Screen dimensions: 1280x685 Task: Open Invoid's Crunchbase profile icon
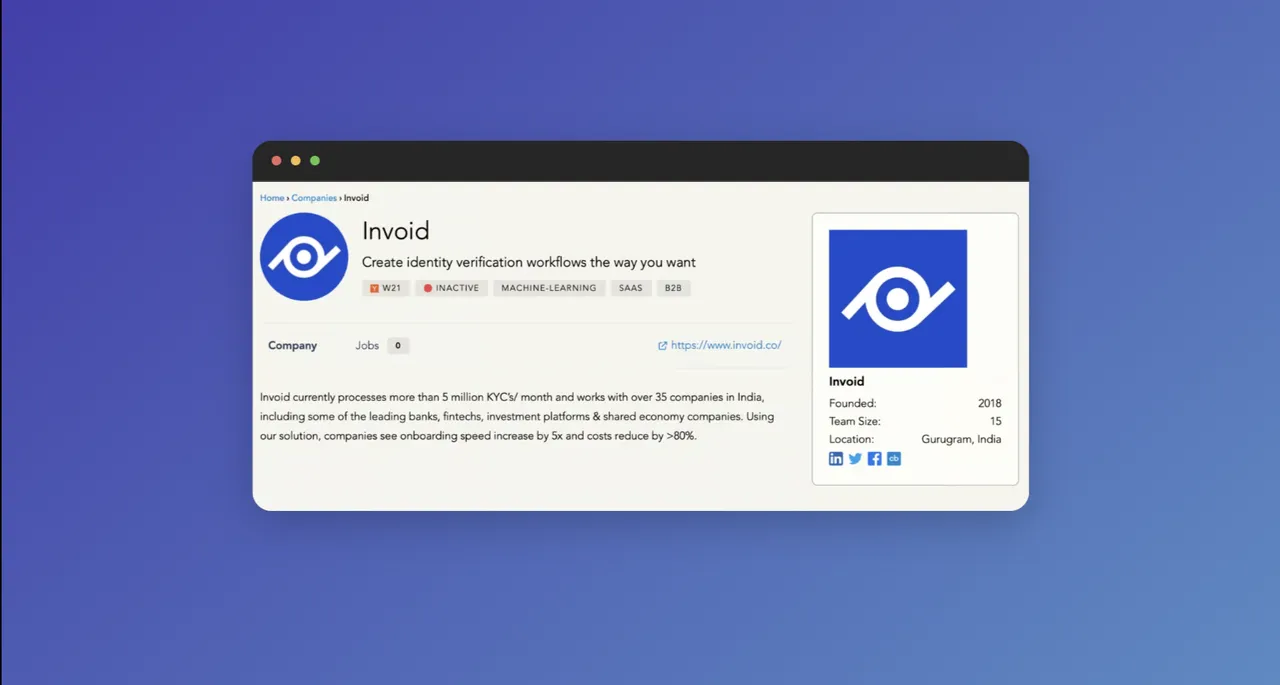894,459
